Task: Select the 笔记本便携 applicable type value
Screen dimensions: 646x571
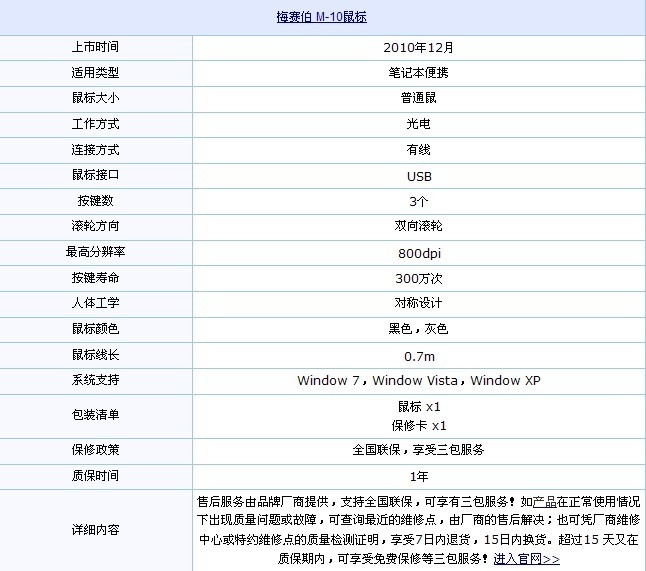Action: [x=418, y=73]
